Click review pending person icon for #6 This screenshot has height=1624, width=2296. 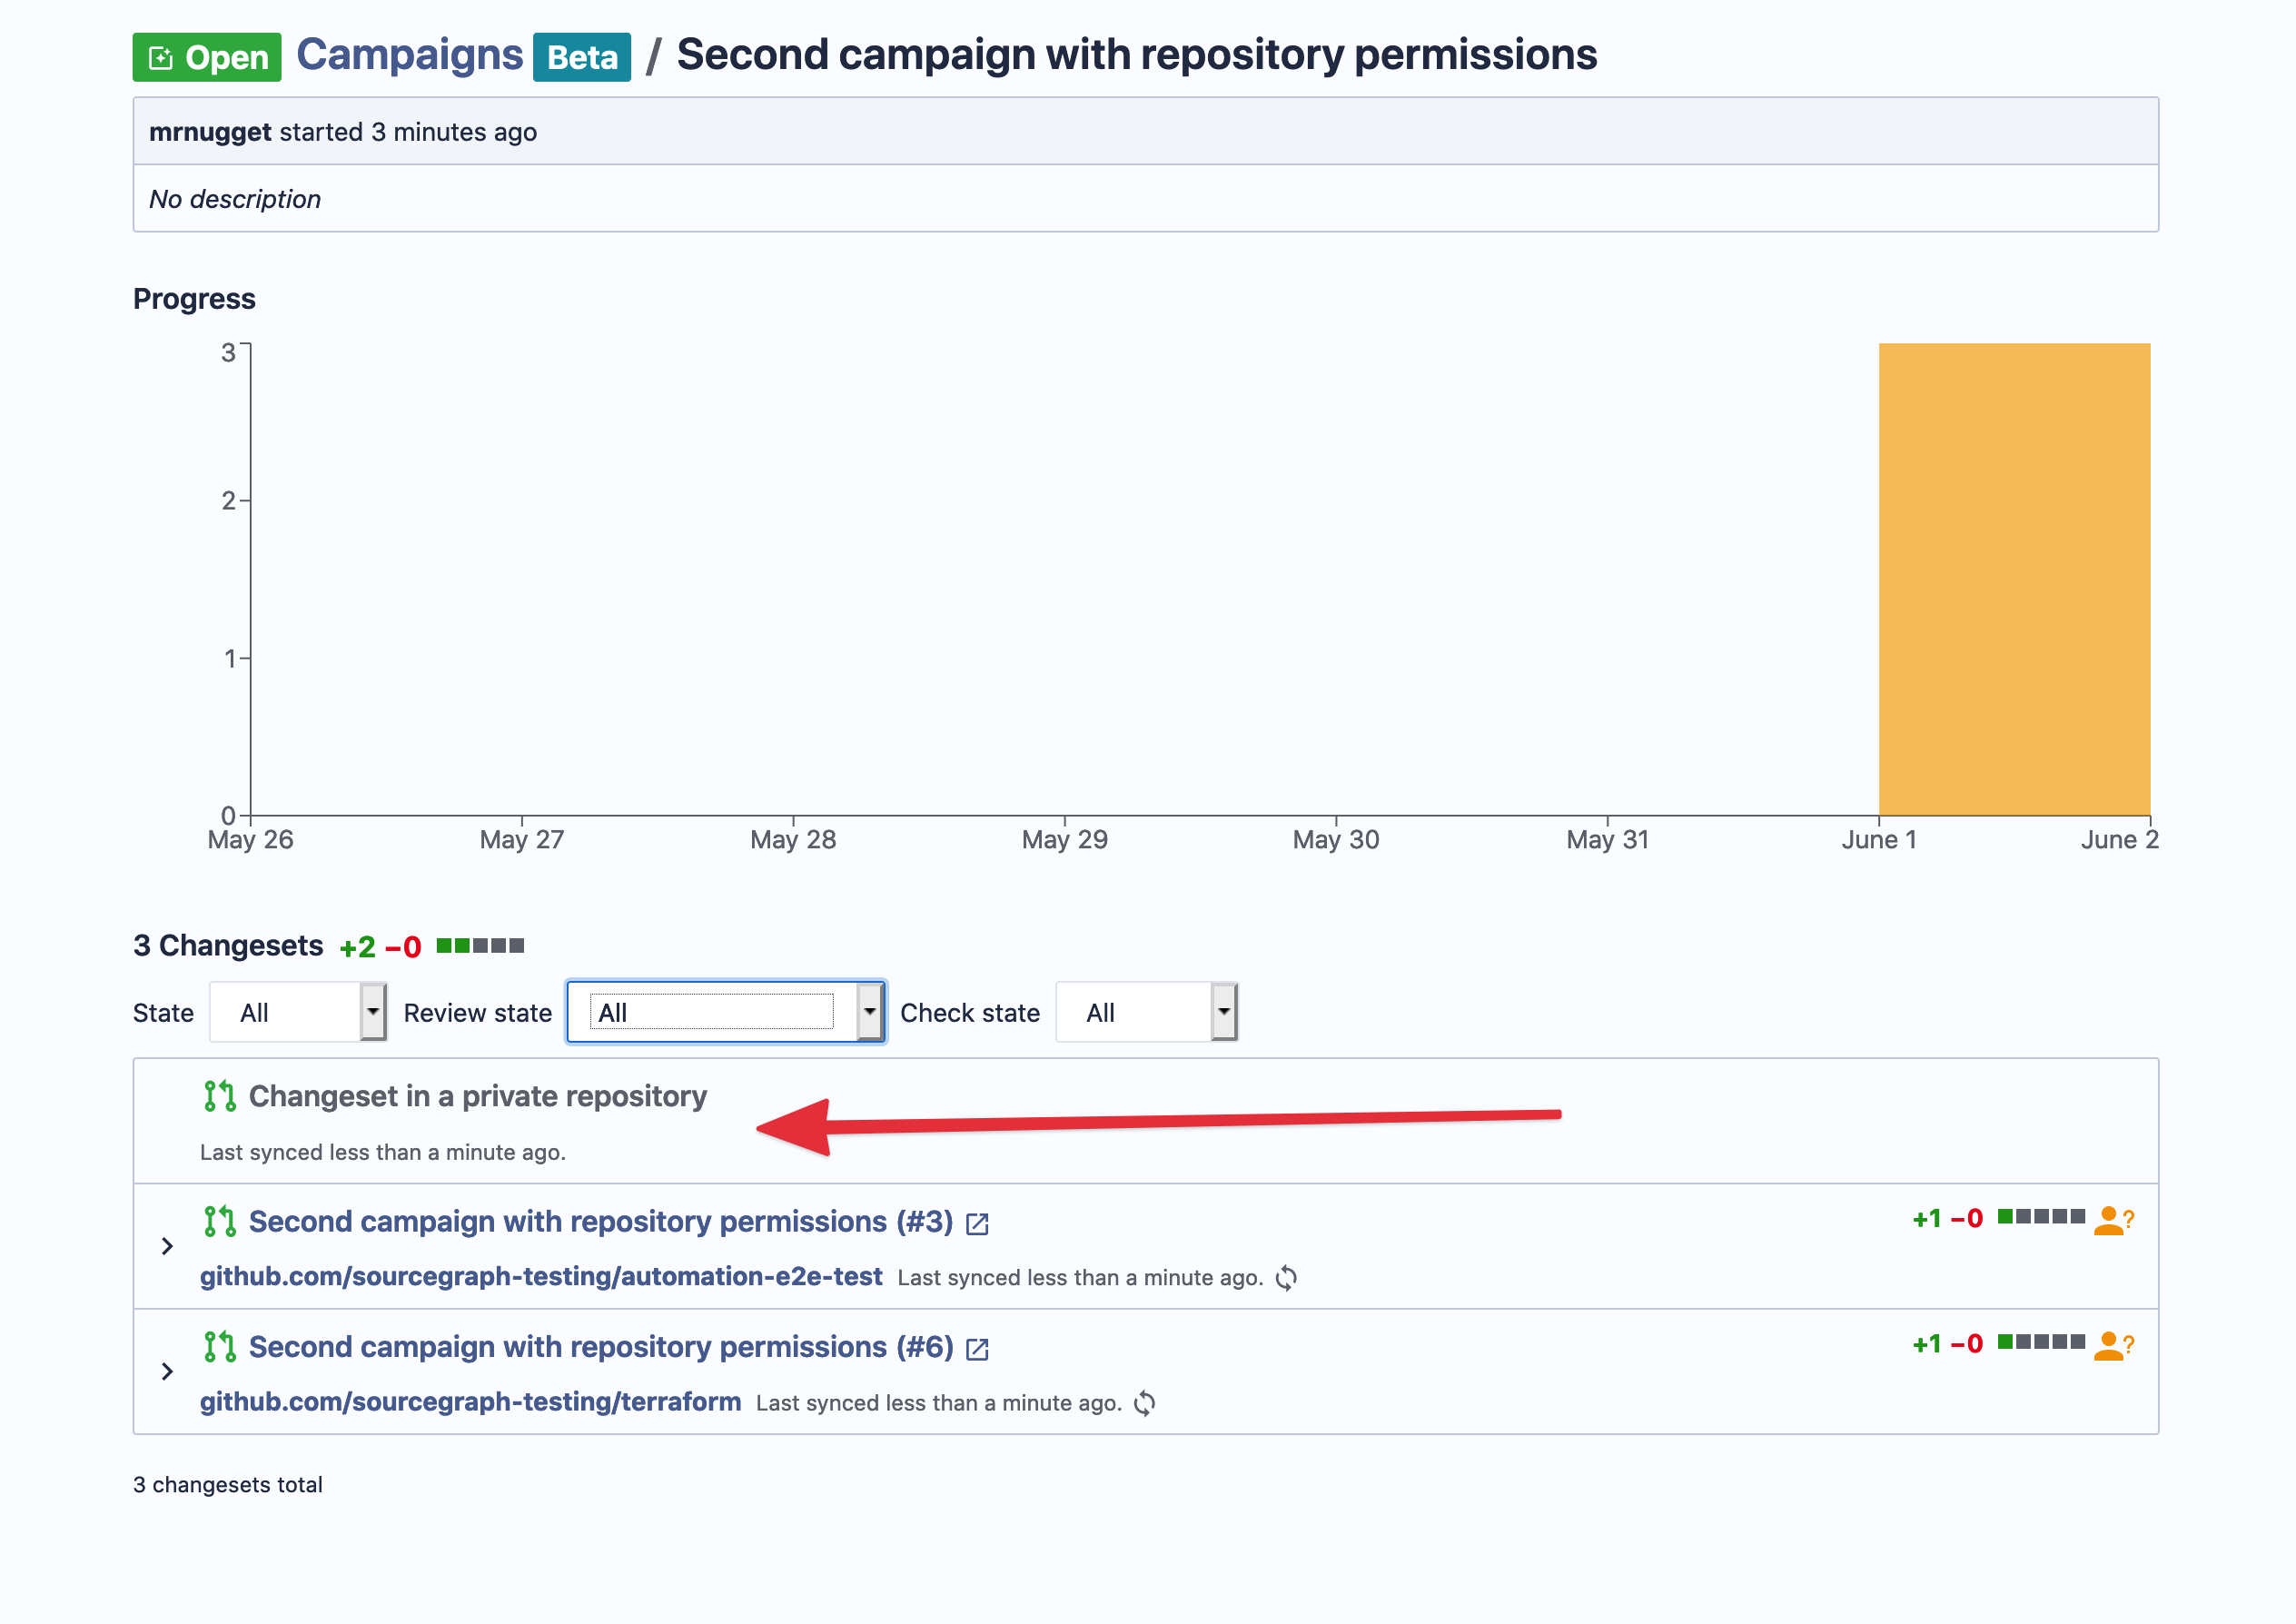[2112, 1345]
